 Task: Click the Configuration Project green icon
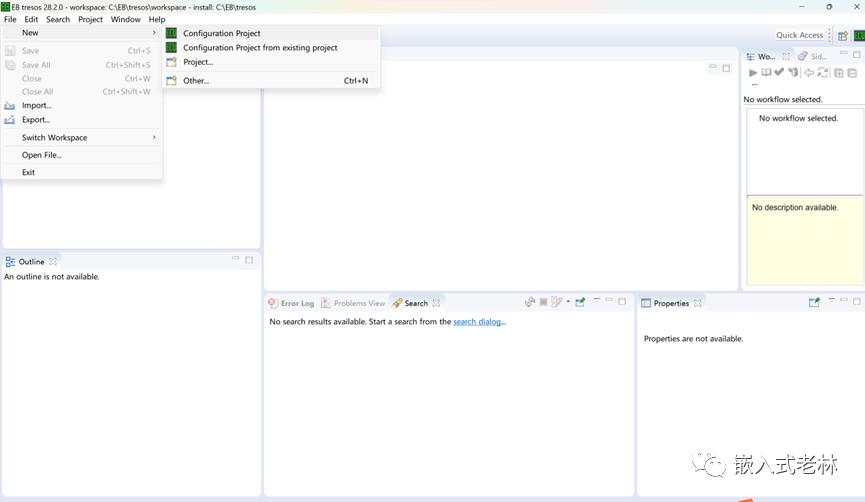point(172,33)
